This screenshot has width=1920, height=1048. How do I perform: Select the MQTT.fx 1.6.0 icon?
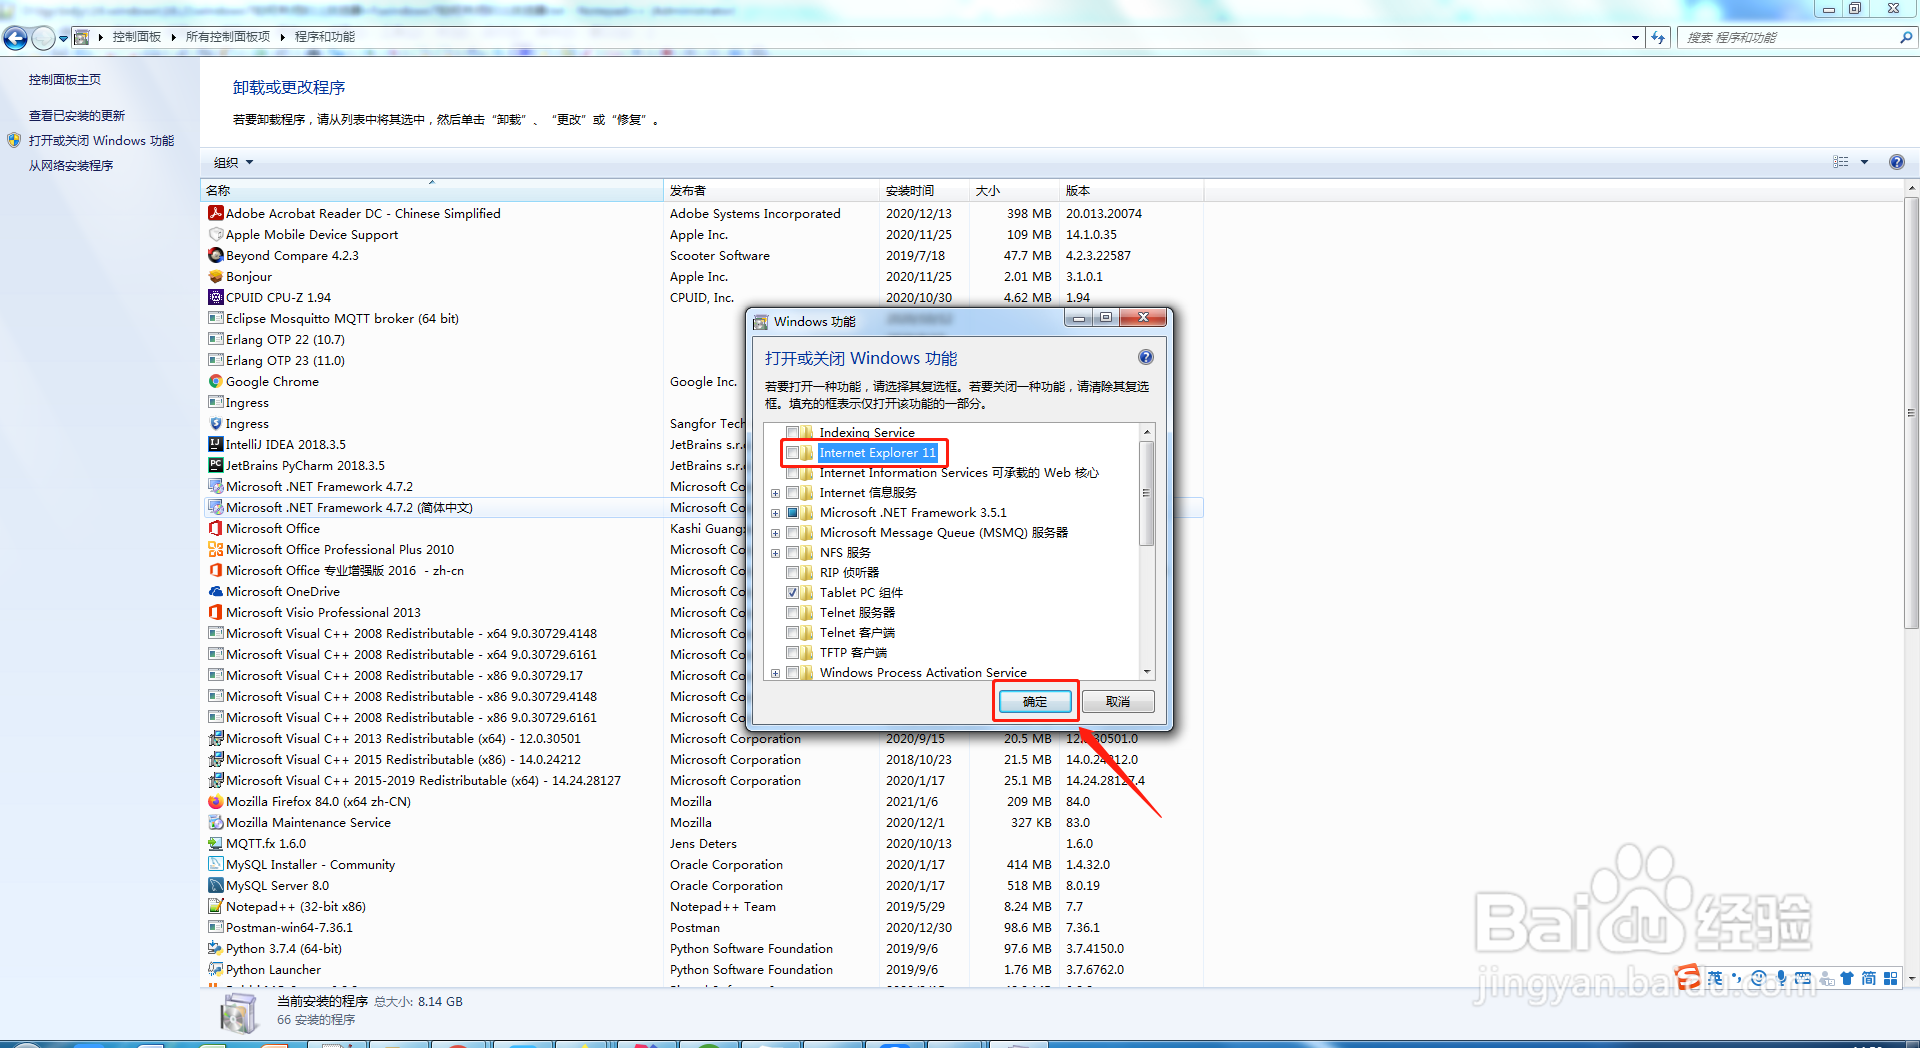point(215,843)
